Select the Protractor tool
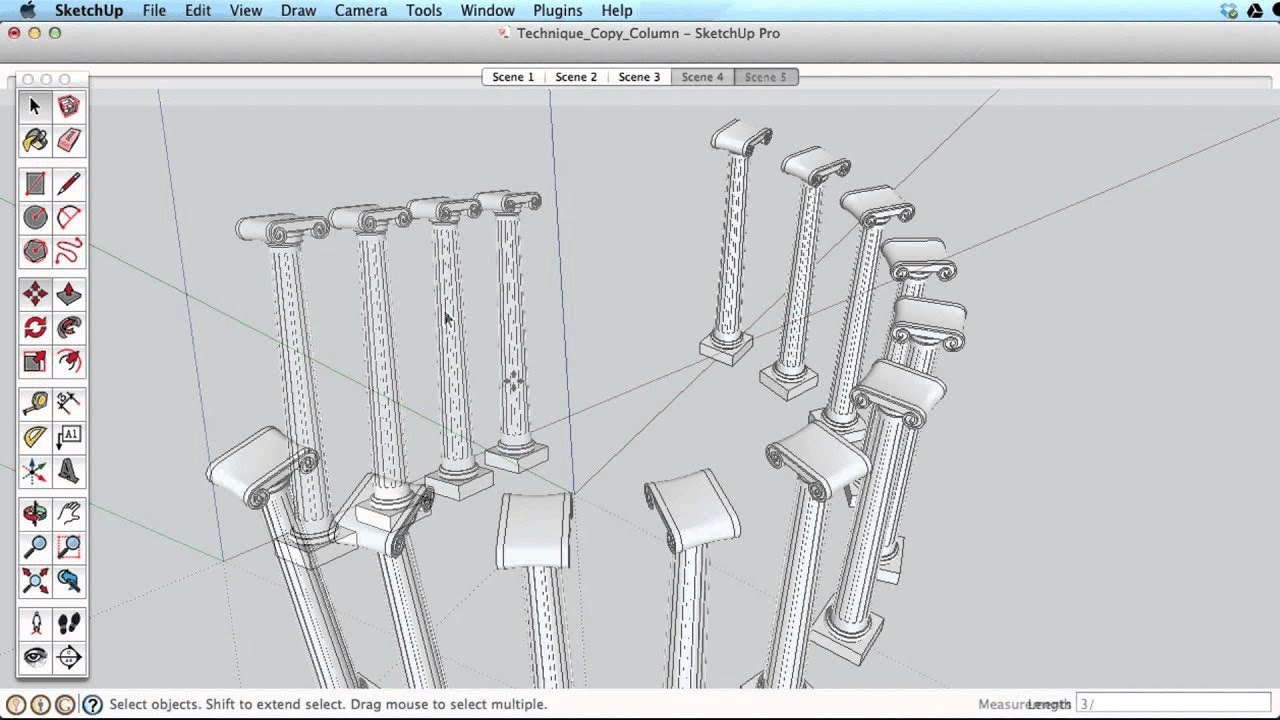The image size is (1280, 720). [35, 437]
